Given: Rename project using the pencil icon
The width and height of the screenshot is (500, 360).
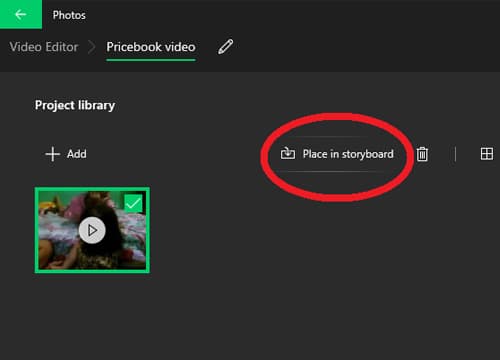Looking at the screenshot, I should click(x=226, y=47).
